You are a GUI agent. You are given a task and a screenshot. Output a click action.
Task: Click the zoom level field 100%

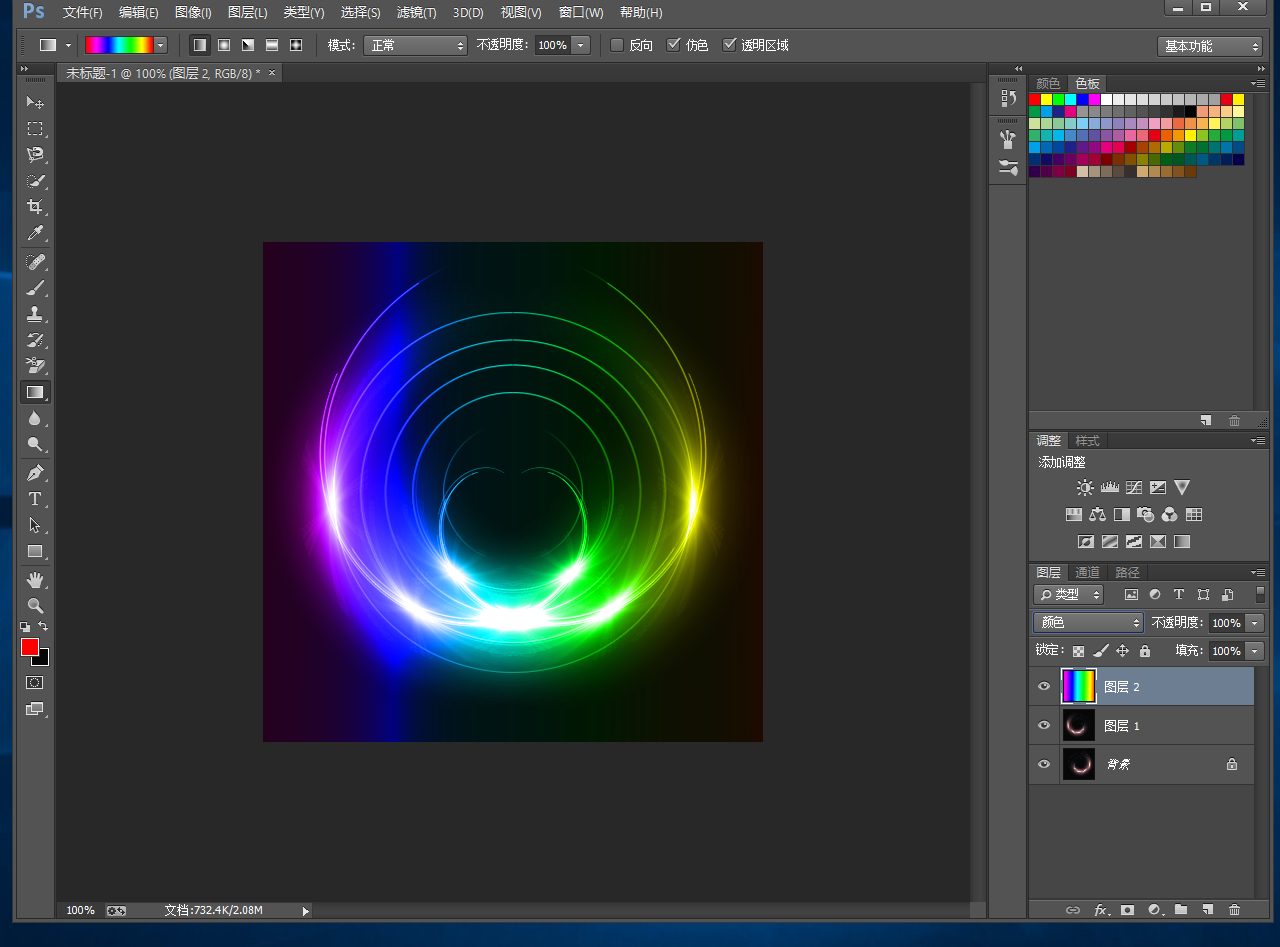tap(81, 910)
